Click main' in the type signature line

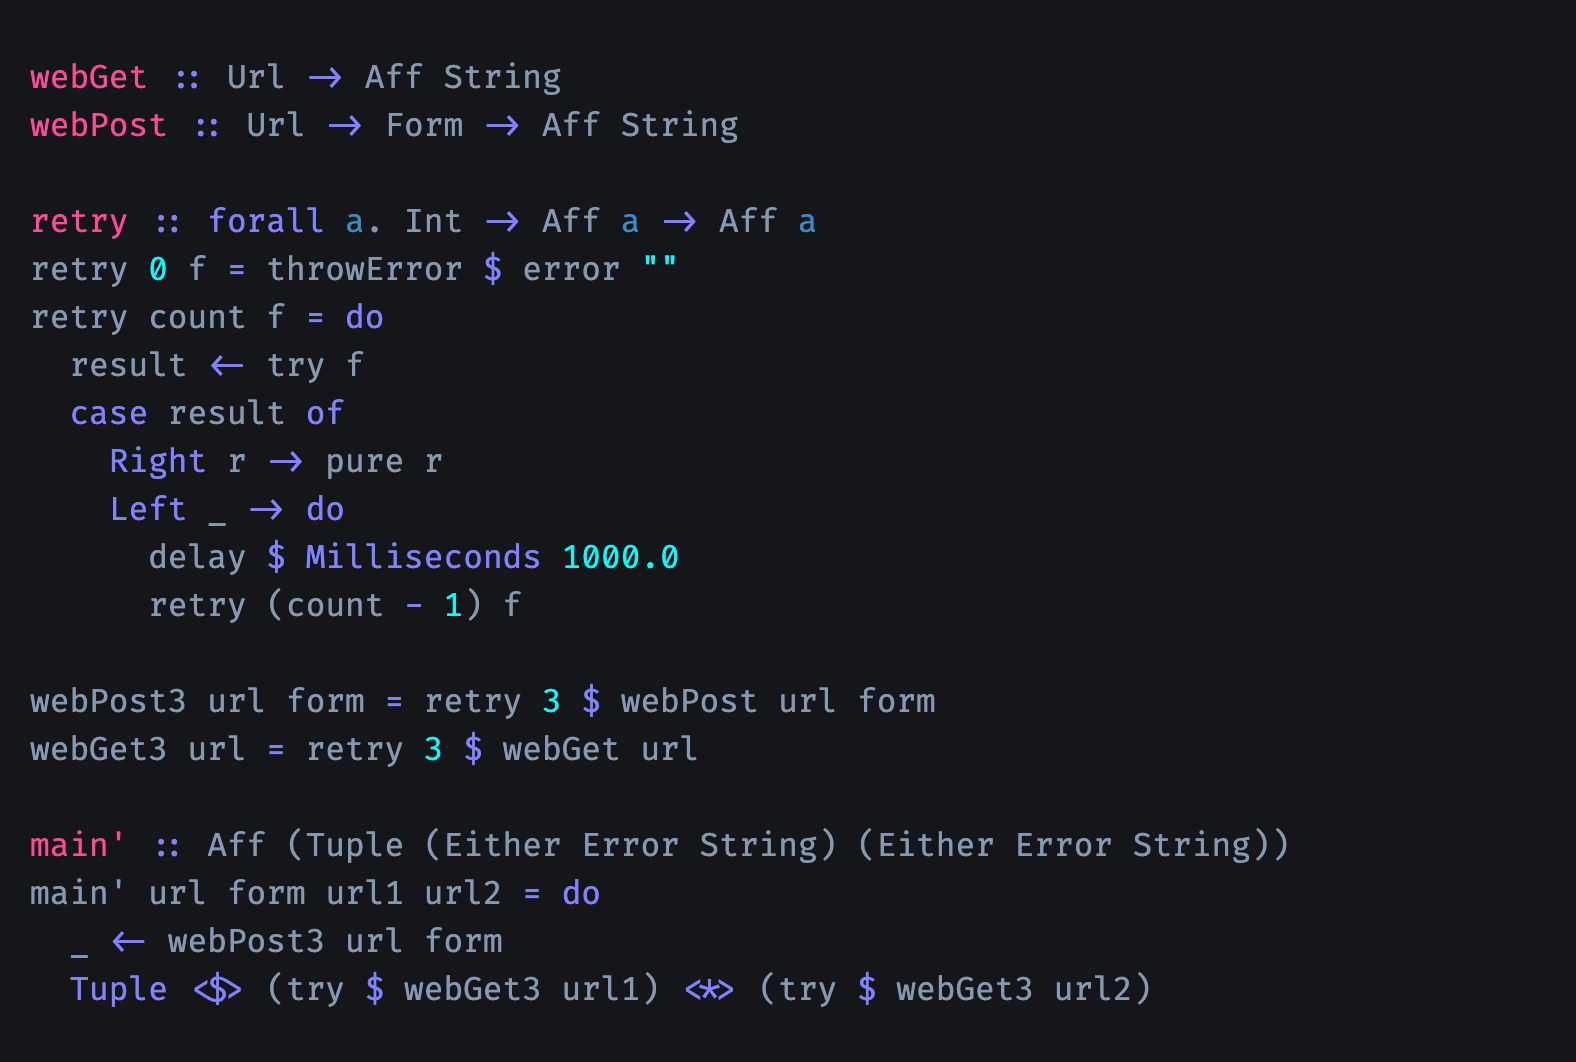coord(78,845)
